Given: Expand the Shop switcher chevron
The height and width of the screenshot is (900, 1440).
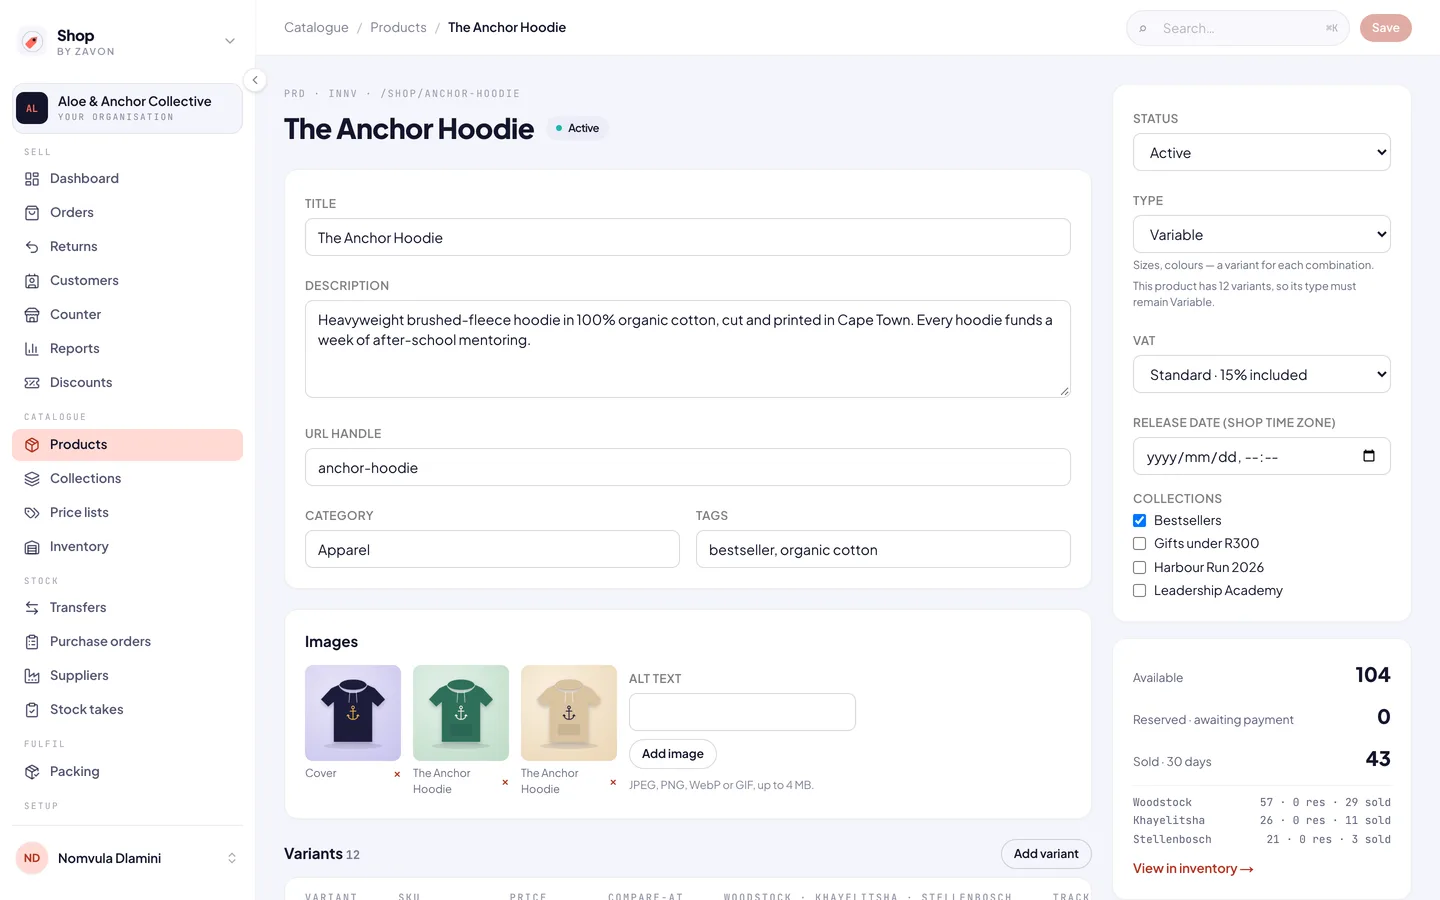Looking at the screenshot, I should coord(230,42).
